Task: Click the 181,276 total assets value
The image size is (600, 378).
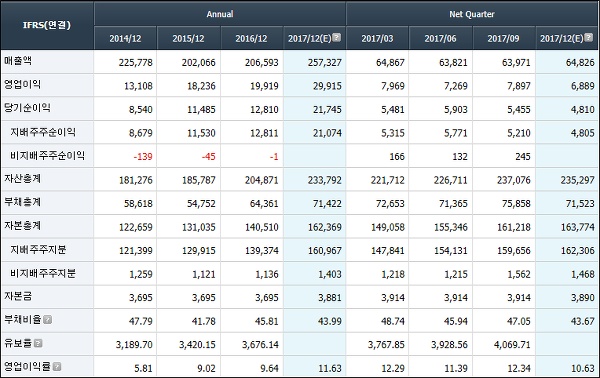Action: pyautogui.click(x=135, y=180)
